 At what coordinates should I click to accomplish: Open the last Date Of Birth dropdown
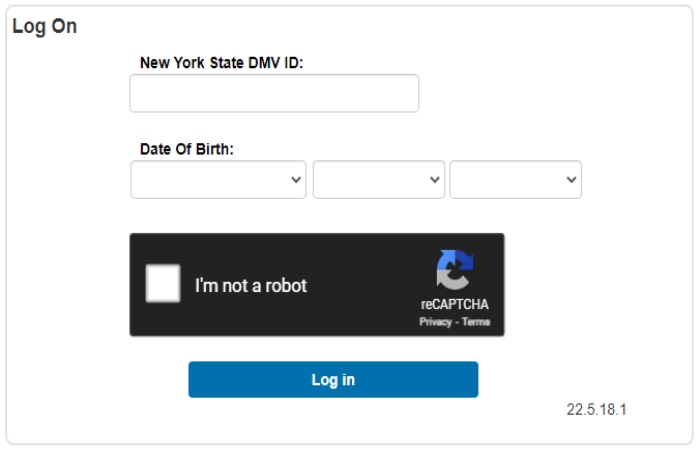(x=516, y=179)
